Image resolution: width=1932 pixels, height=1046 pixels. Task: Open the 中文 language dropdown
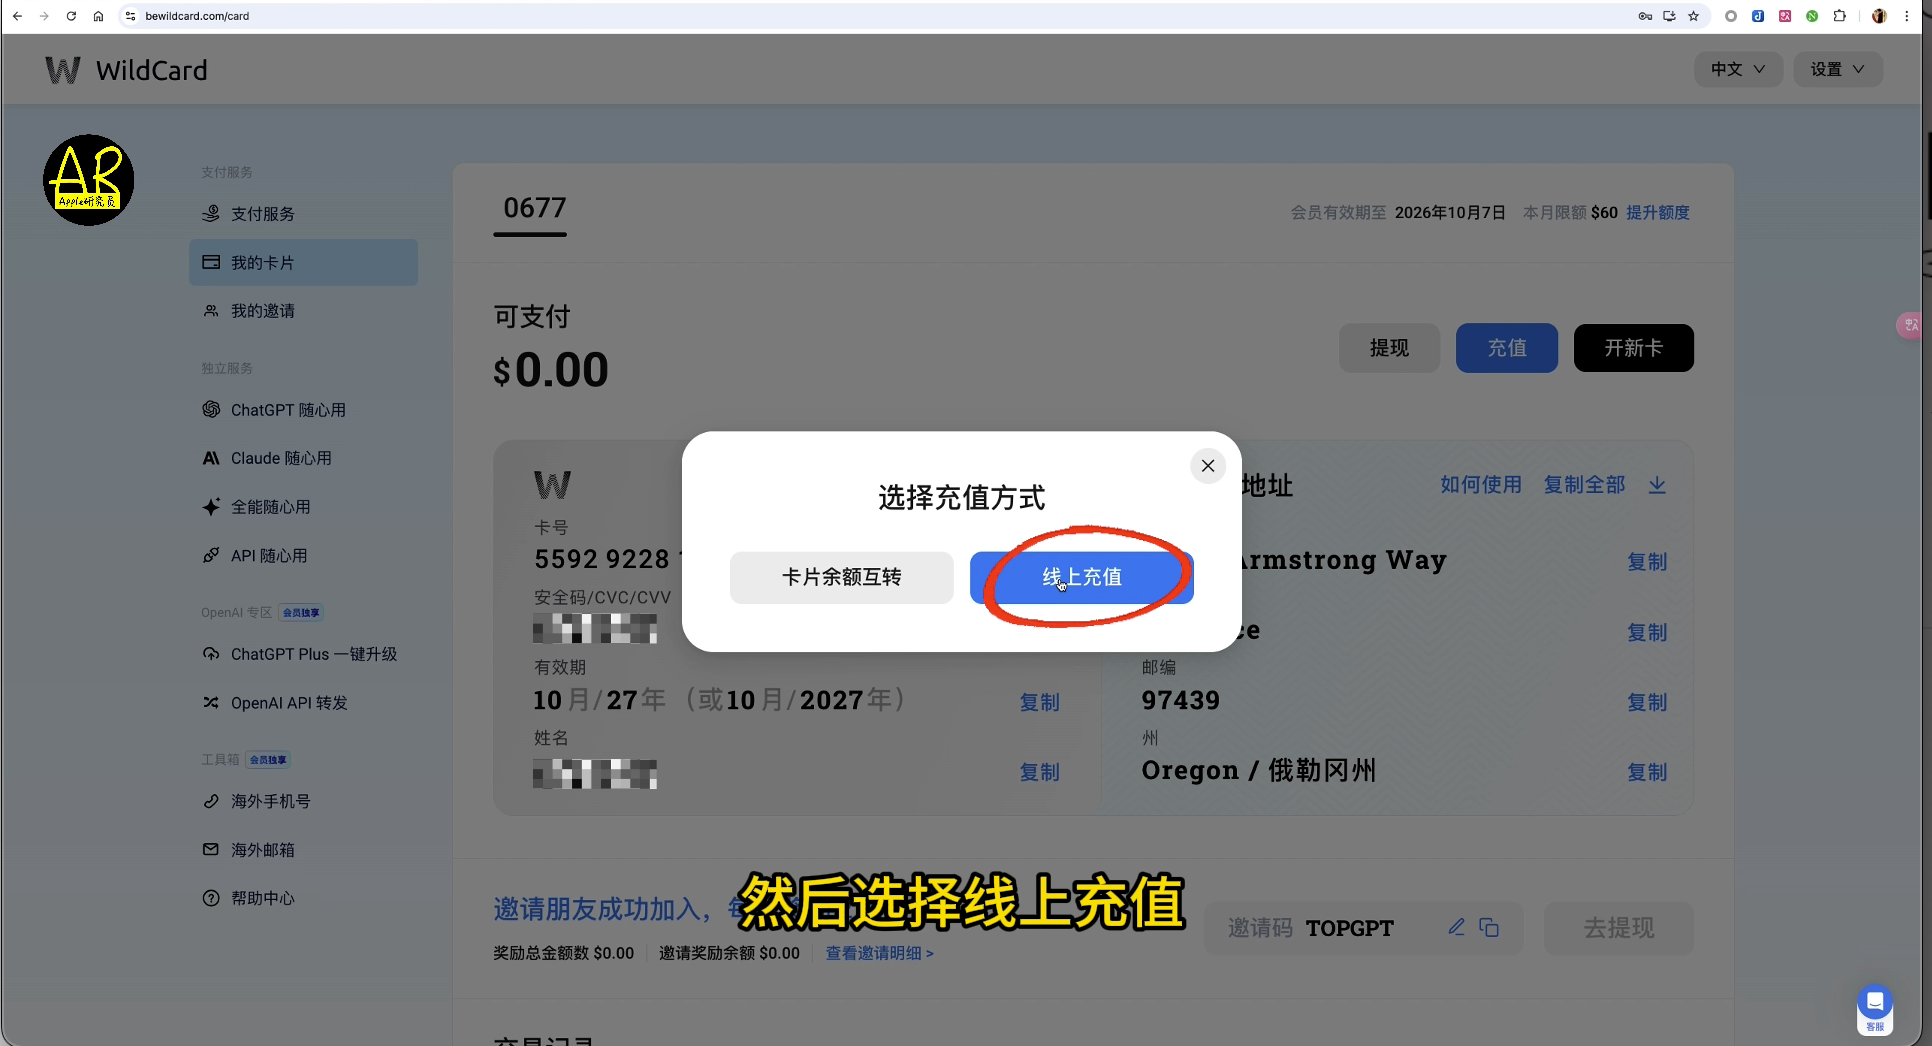tap(1738, 69)
